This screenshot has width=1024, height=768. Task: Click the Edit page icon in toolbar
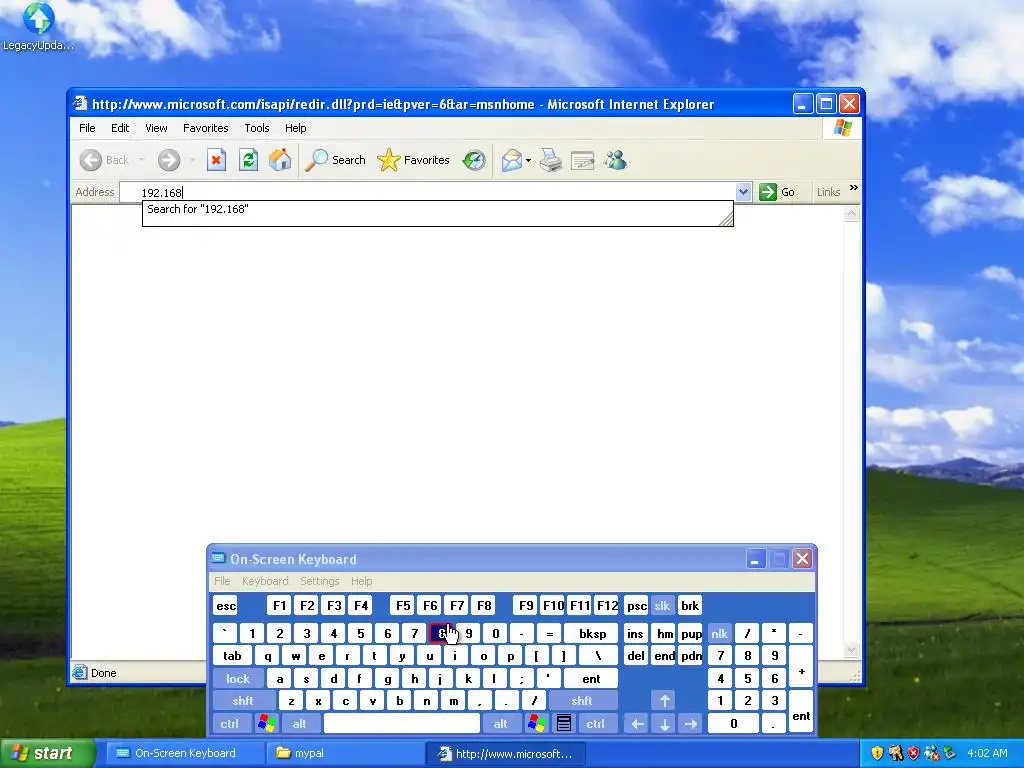tap(582, 160)
